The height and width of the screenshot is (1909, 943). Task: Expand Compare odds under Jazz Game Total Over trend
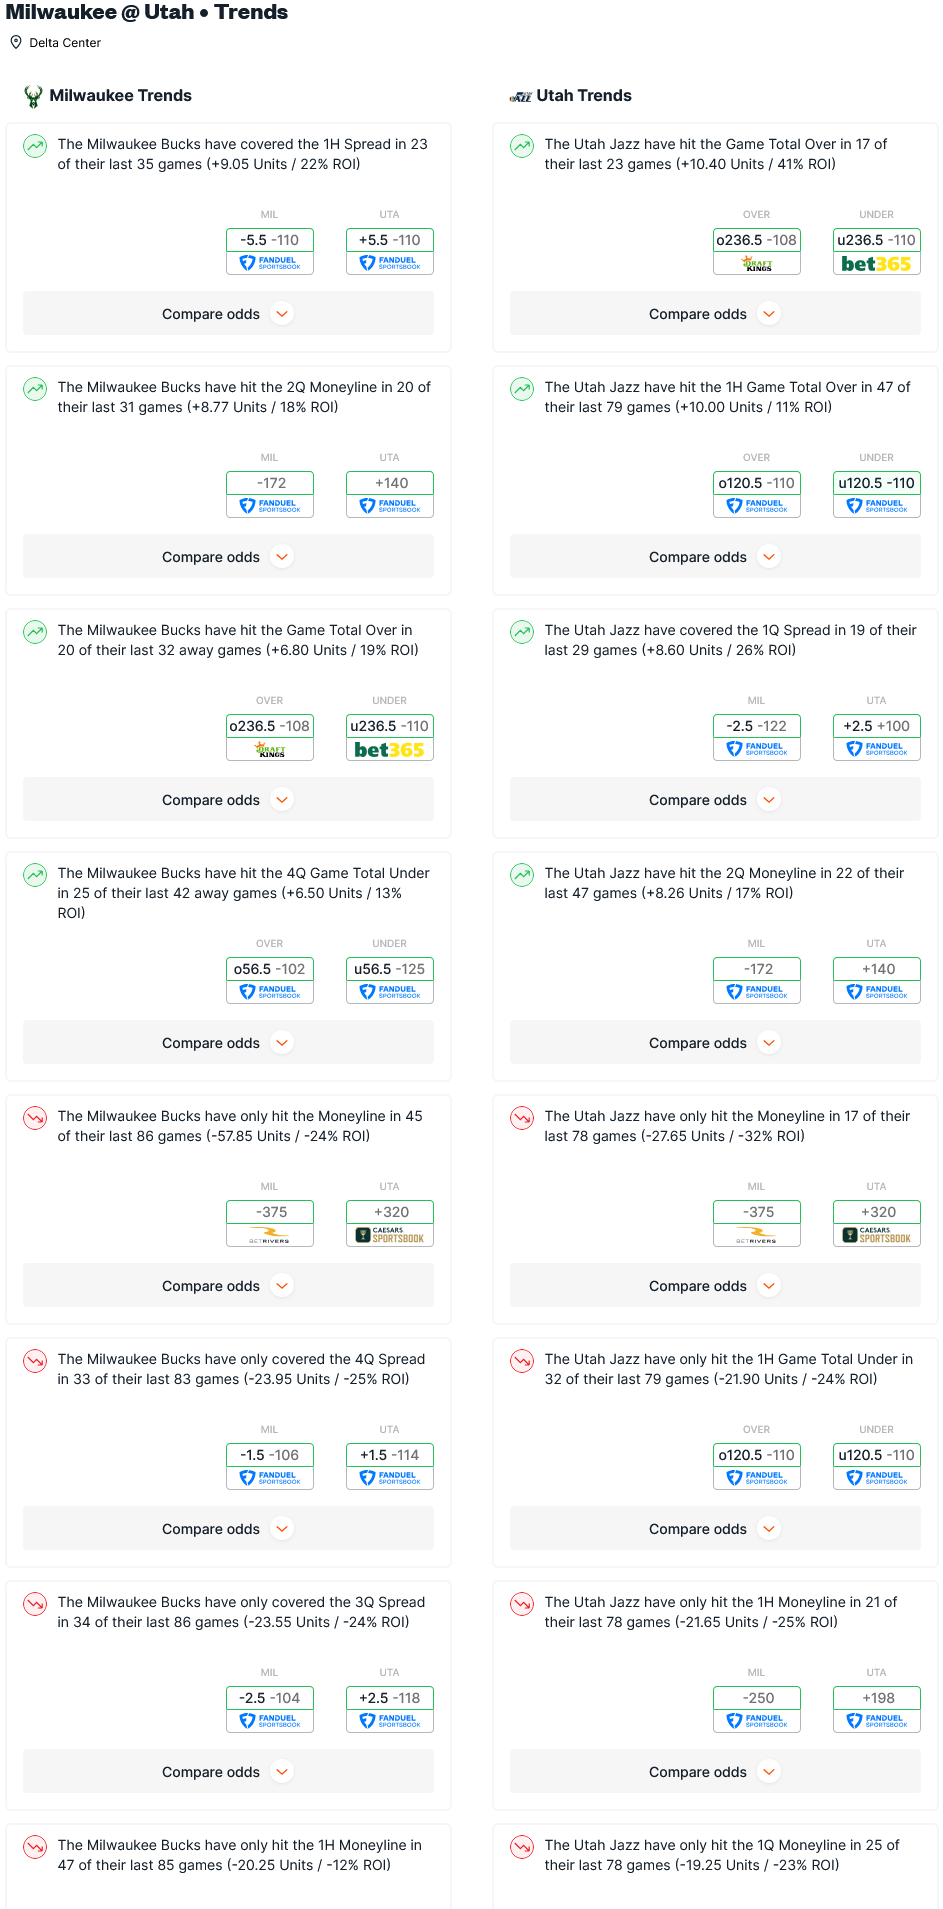click(x=715, y=314)
